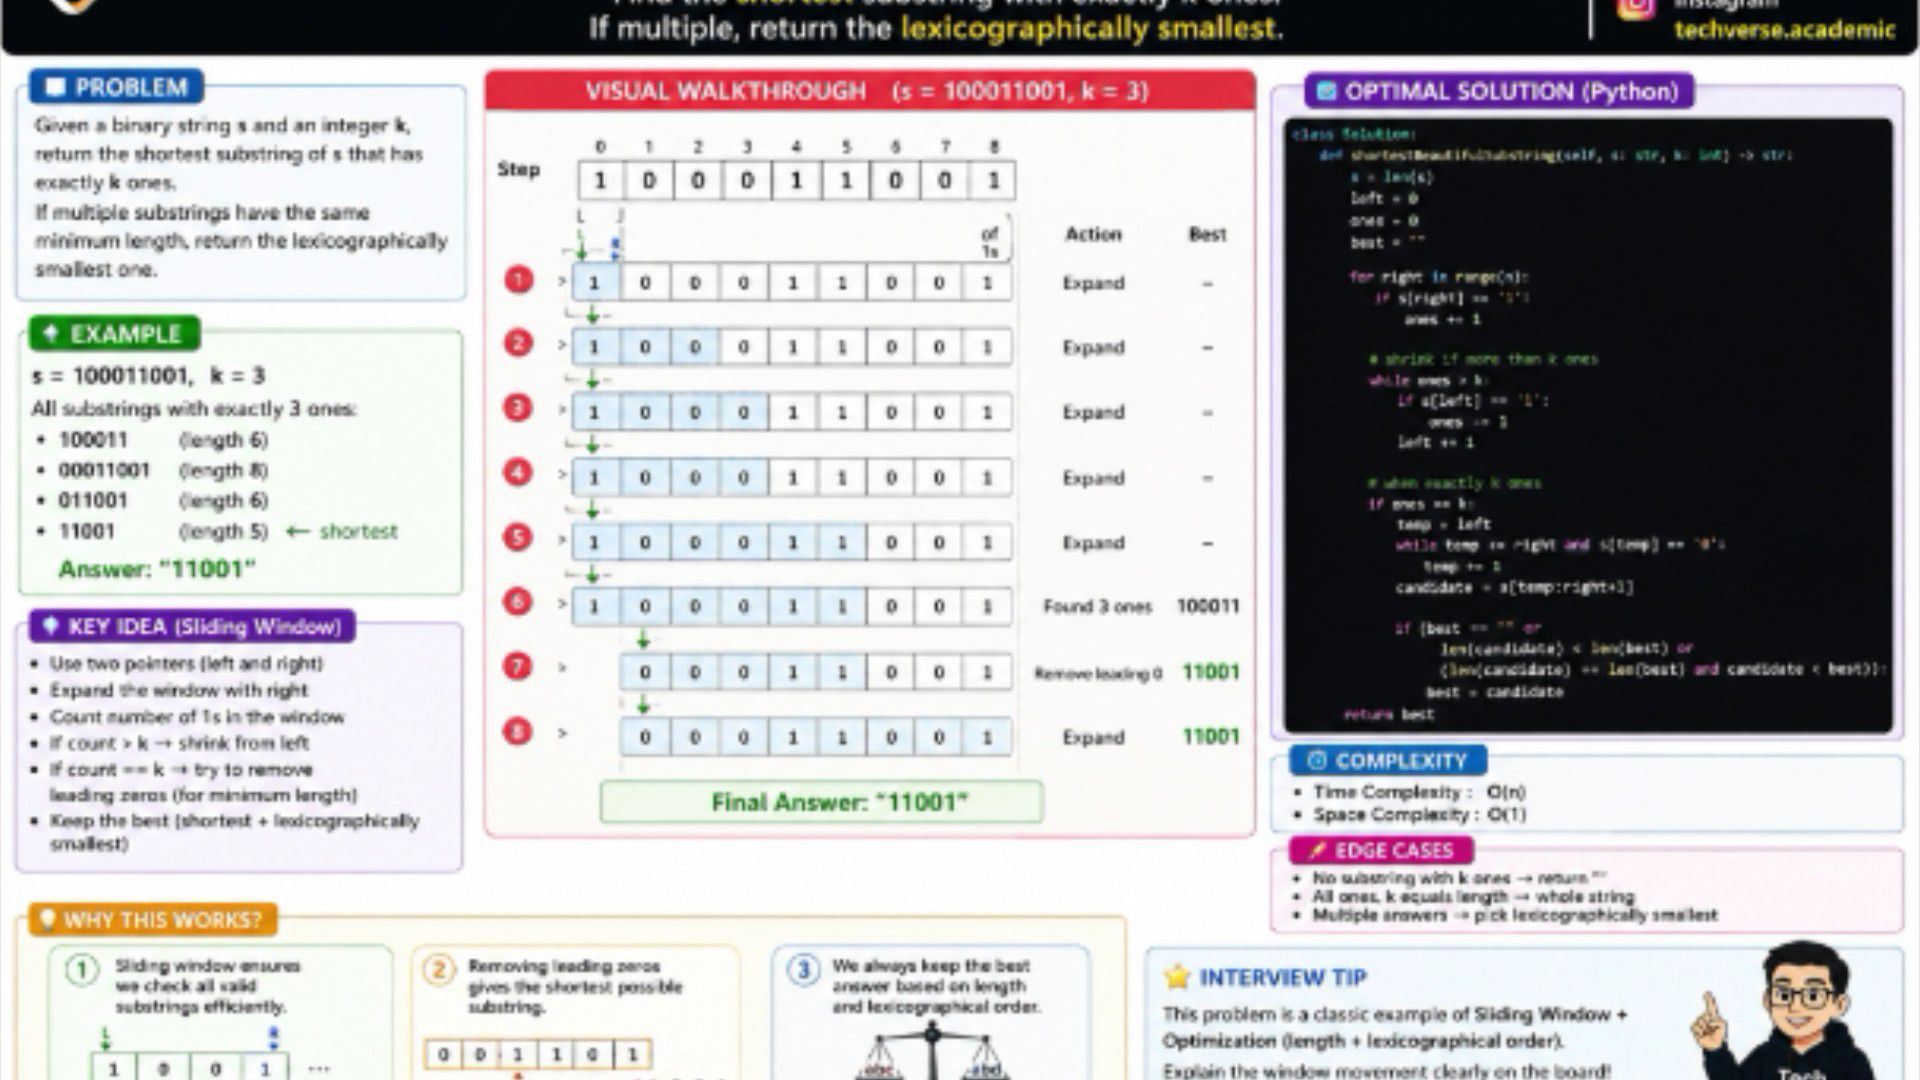Click the WHY THIS WORKS lightbulb icon
The height and width of the screenshot is (1080, 1920).
pyautogui.click(x=46, y=920)
